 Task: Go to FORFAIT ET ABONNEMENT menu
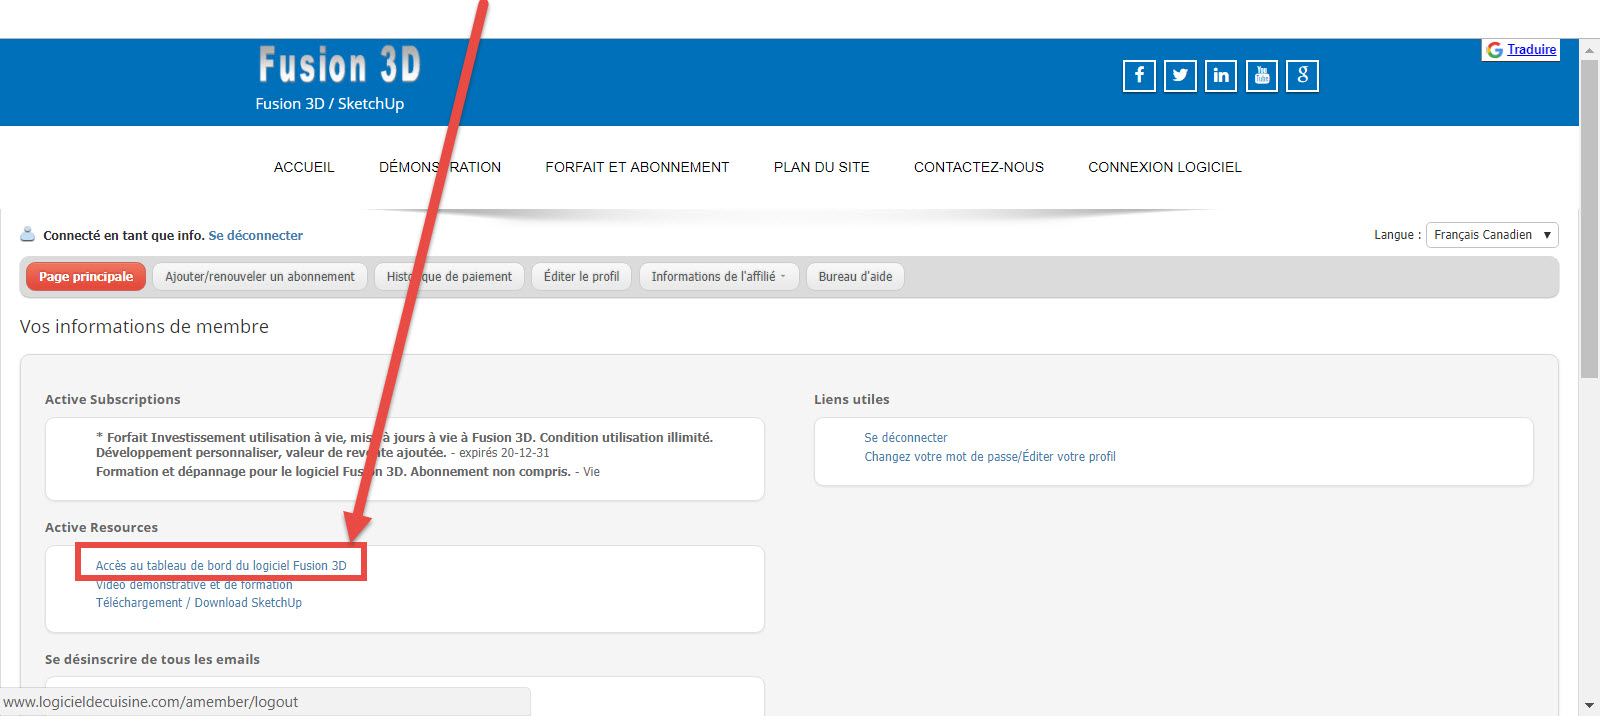click(637, 167)
